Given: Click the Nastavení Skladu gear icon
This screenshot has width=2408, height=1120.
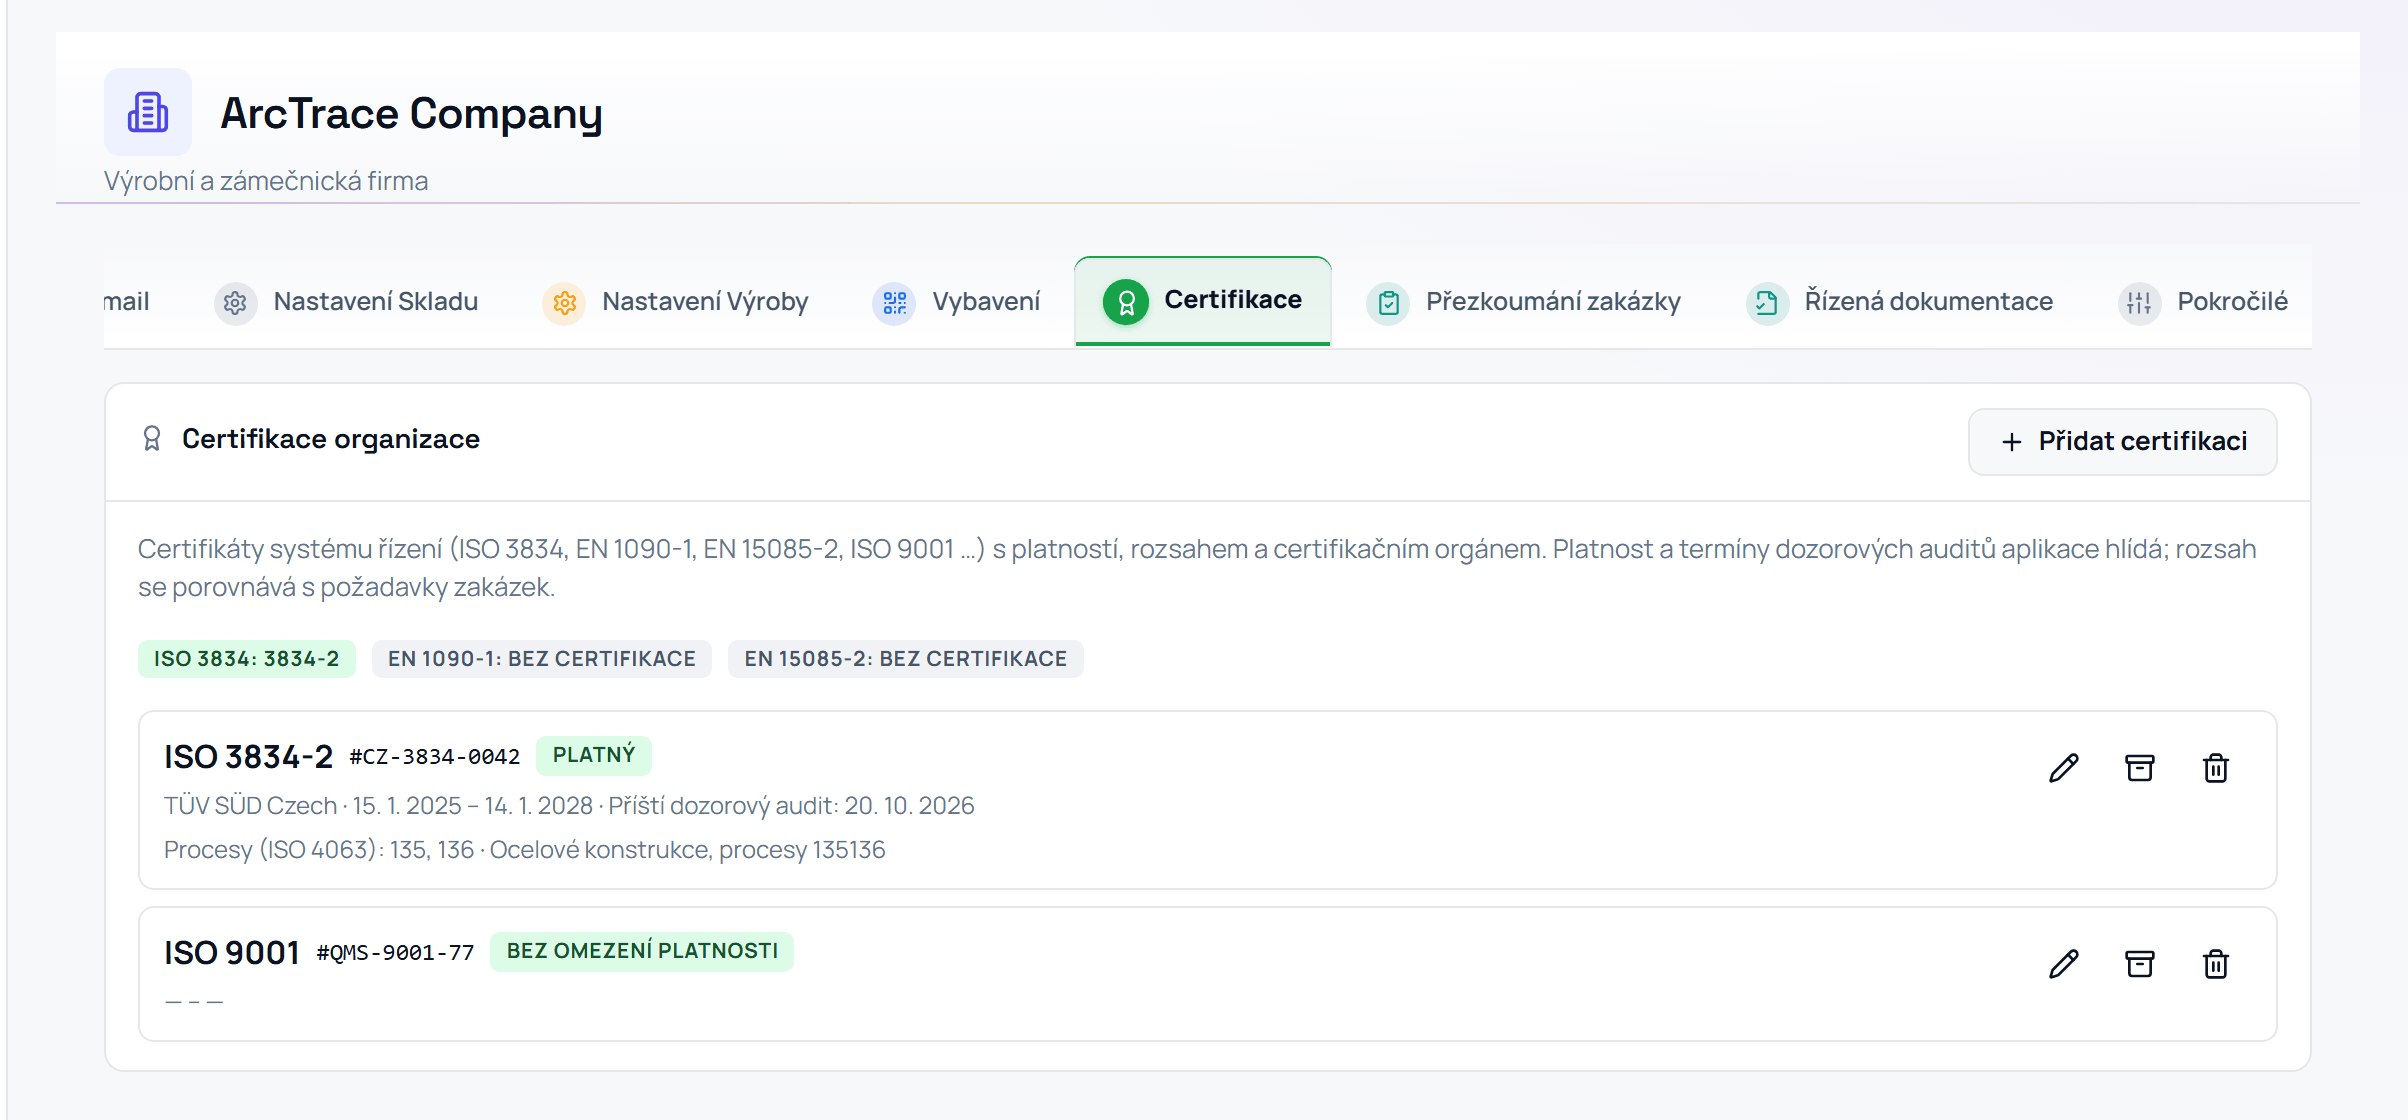Looking at the screenshot, I should point(235,302).
